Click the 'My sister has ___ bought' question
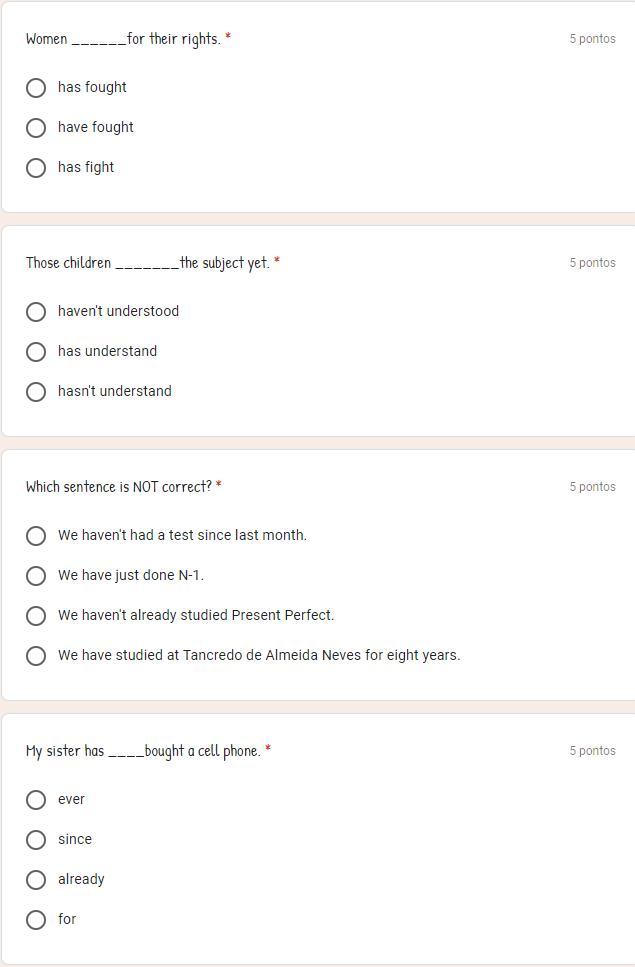The image size is (635, 967). [143, 751]
